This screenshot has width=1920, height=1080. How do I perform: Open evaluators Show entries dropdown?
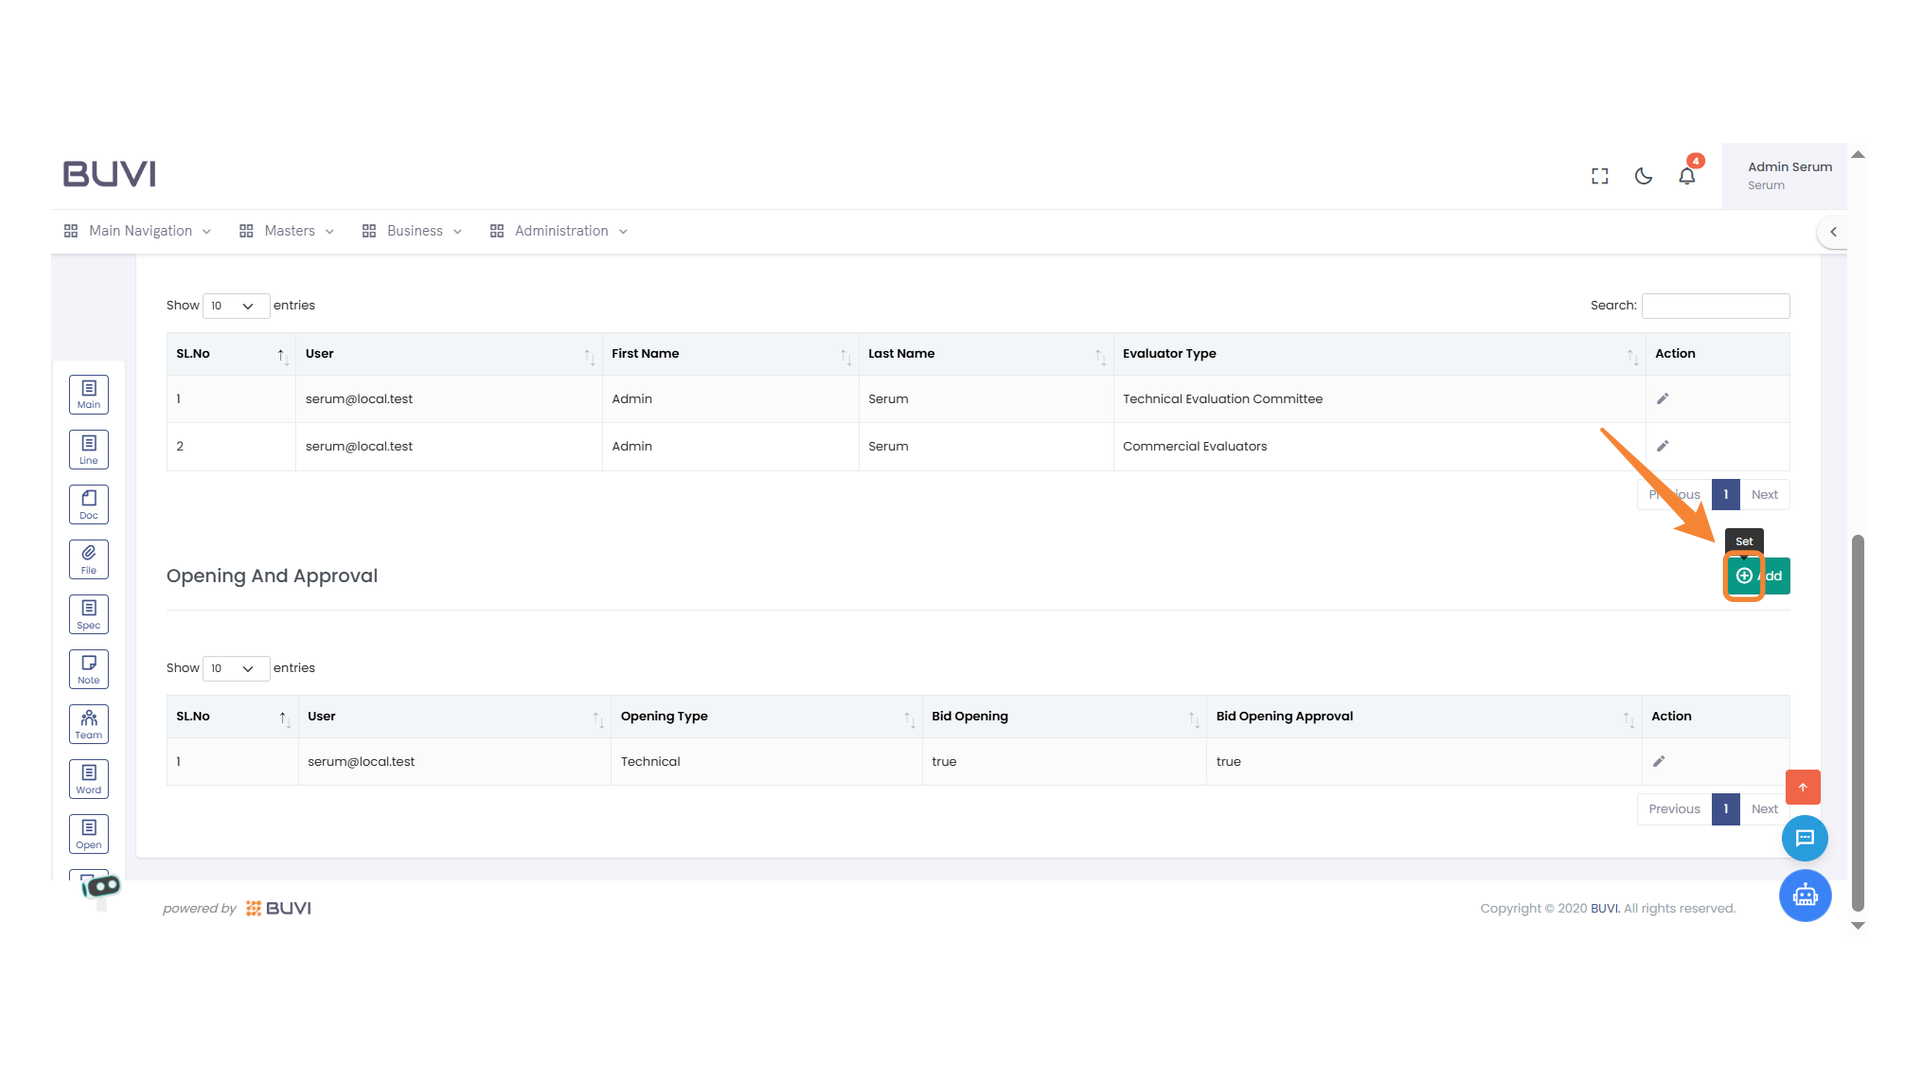pos(235,306)
